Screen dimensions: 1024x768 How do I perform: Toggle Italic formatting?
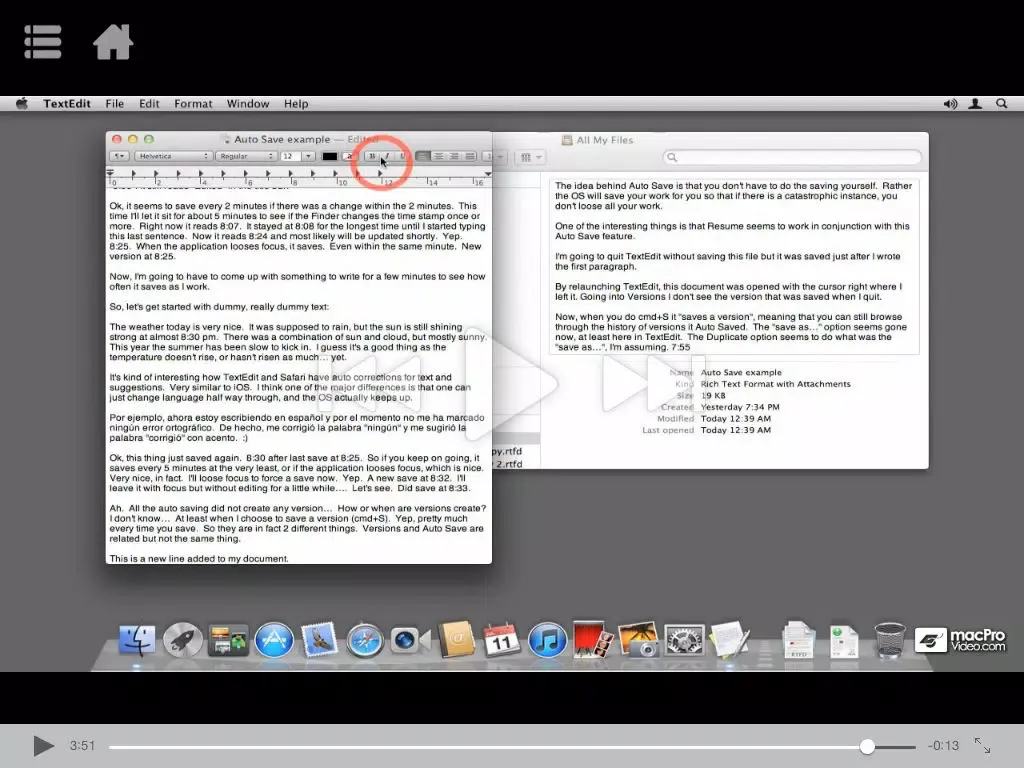[387, 156]
